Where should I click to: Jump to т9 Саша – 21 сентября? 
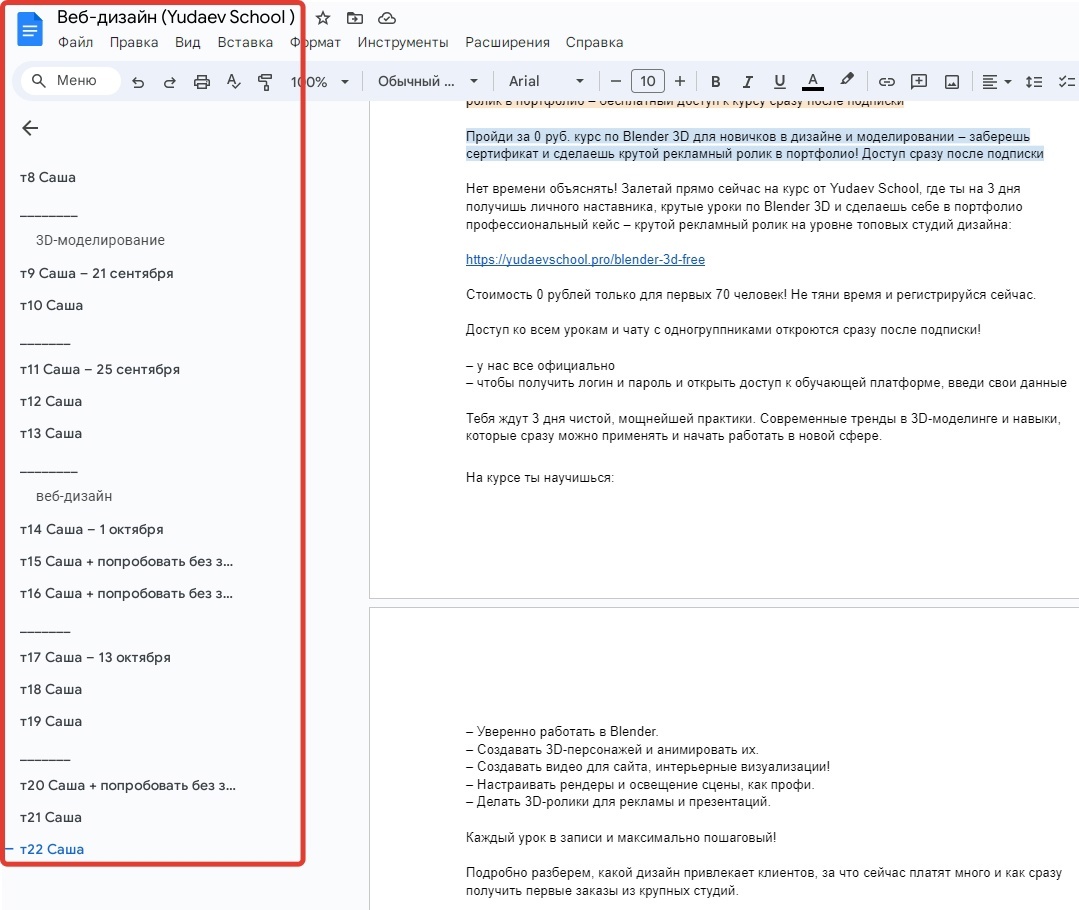(x=96, y=273)
